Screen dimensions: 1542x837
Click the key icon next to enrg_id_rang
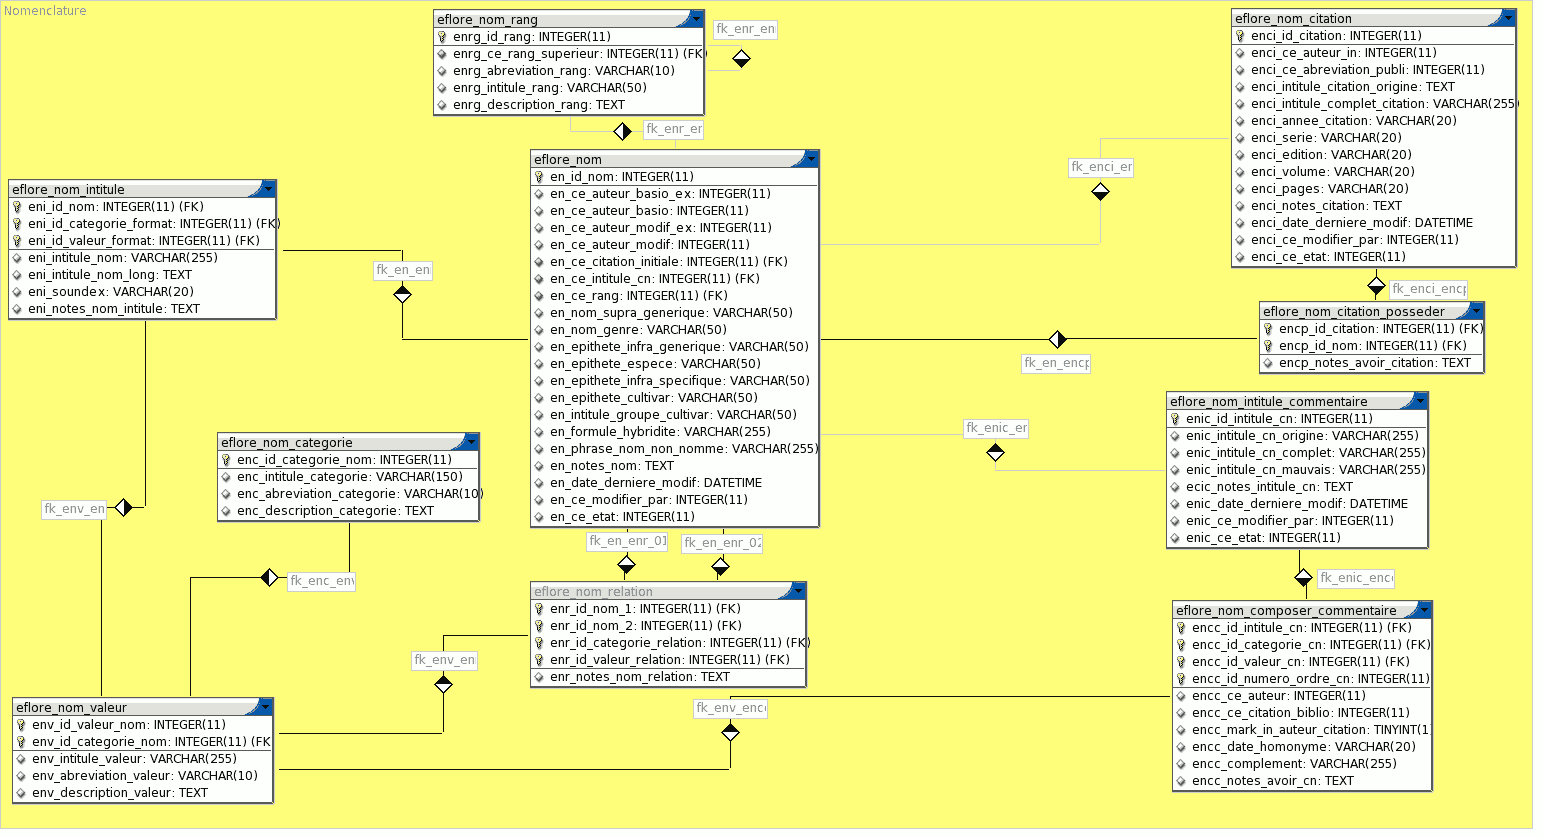tap(442, 37)
